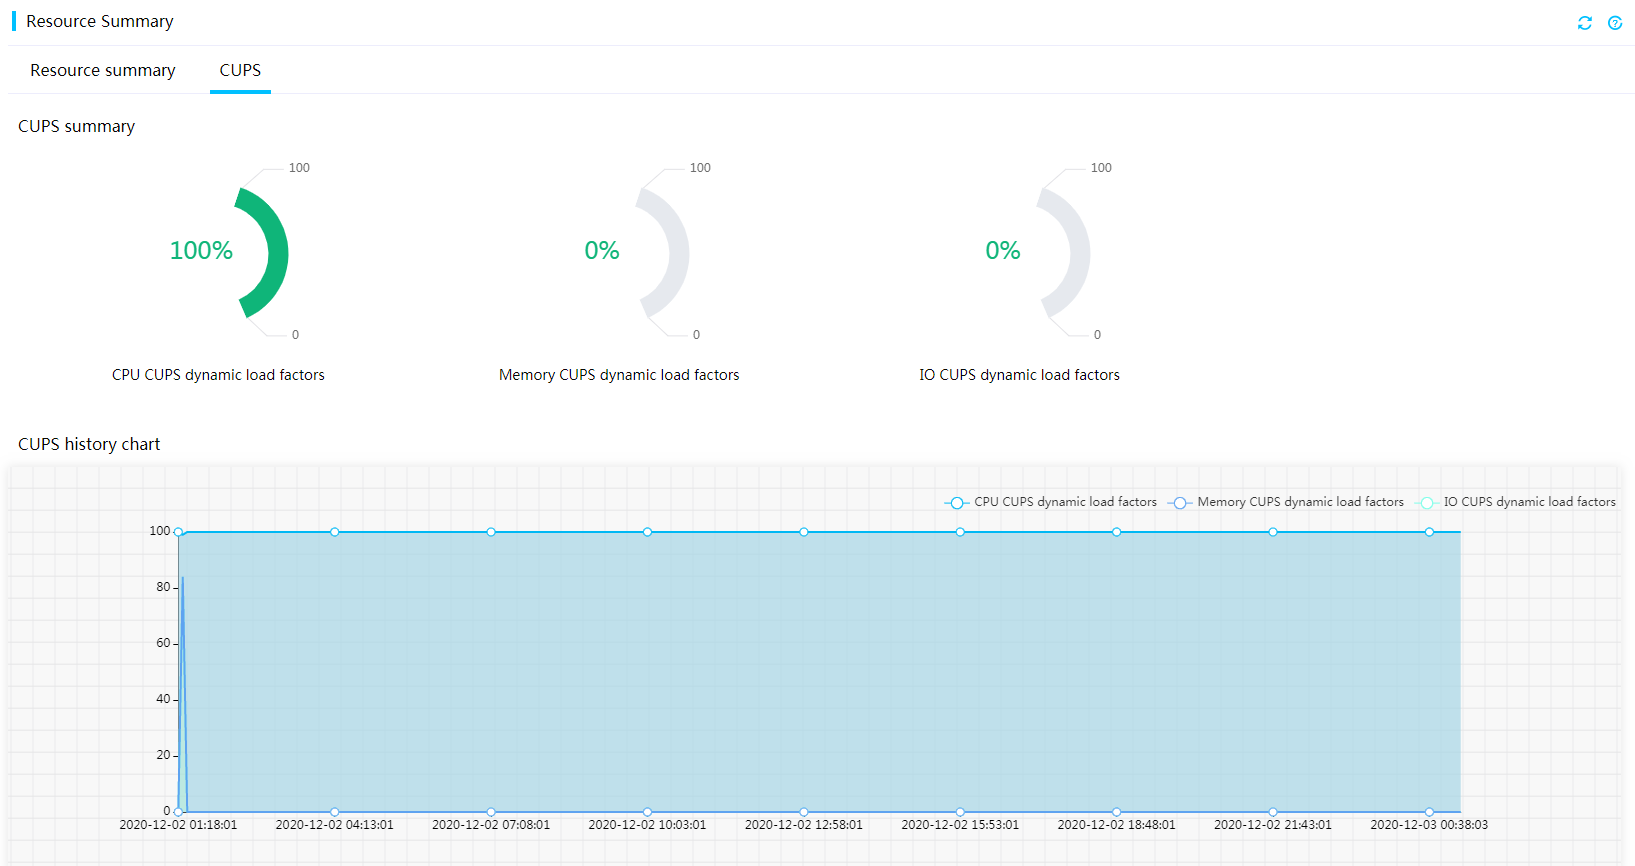Viewport: 1635px width, 866px height.
Task: Click the IO gauge 0% value
Action: tap(1003, 250)
